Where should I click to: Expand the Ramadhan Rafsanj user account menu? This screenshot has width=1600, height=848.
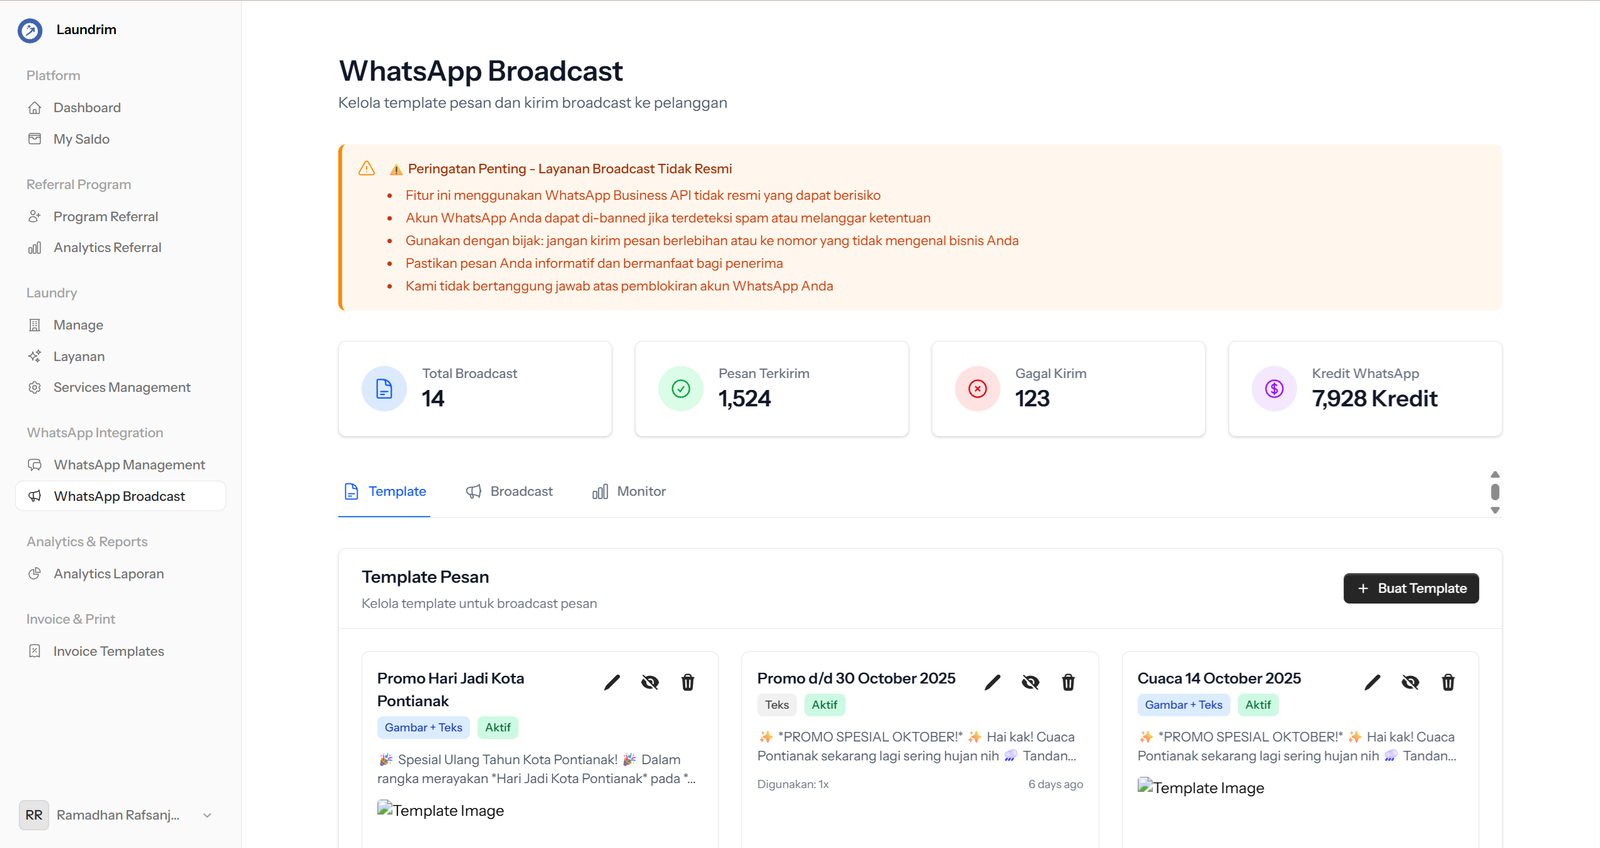207,815
